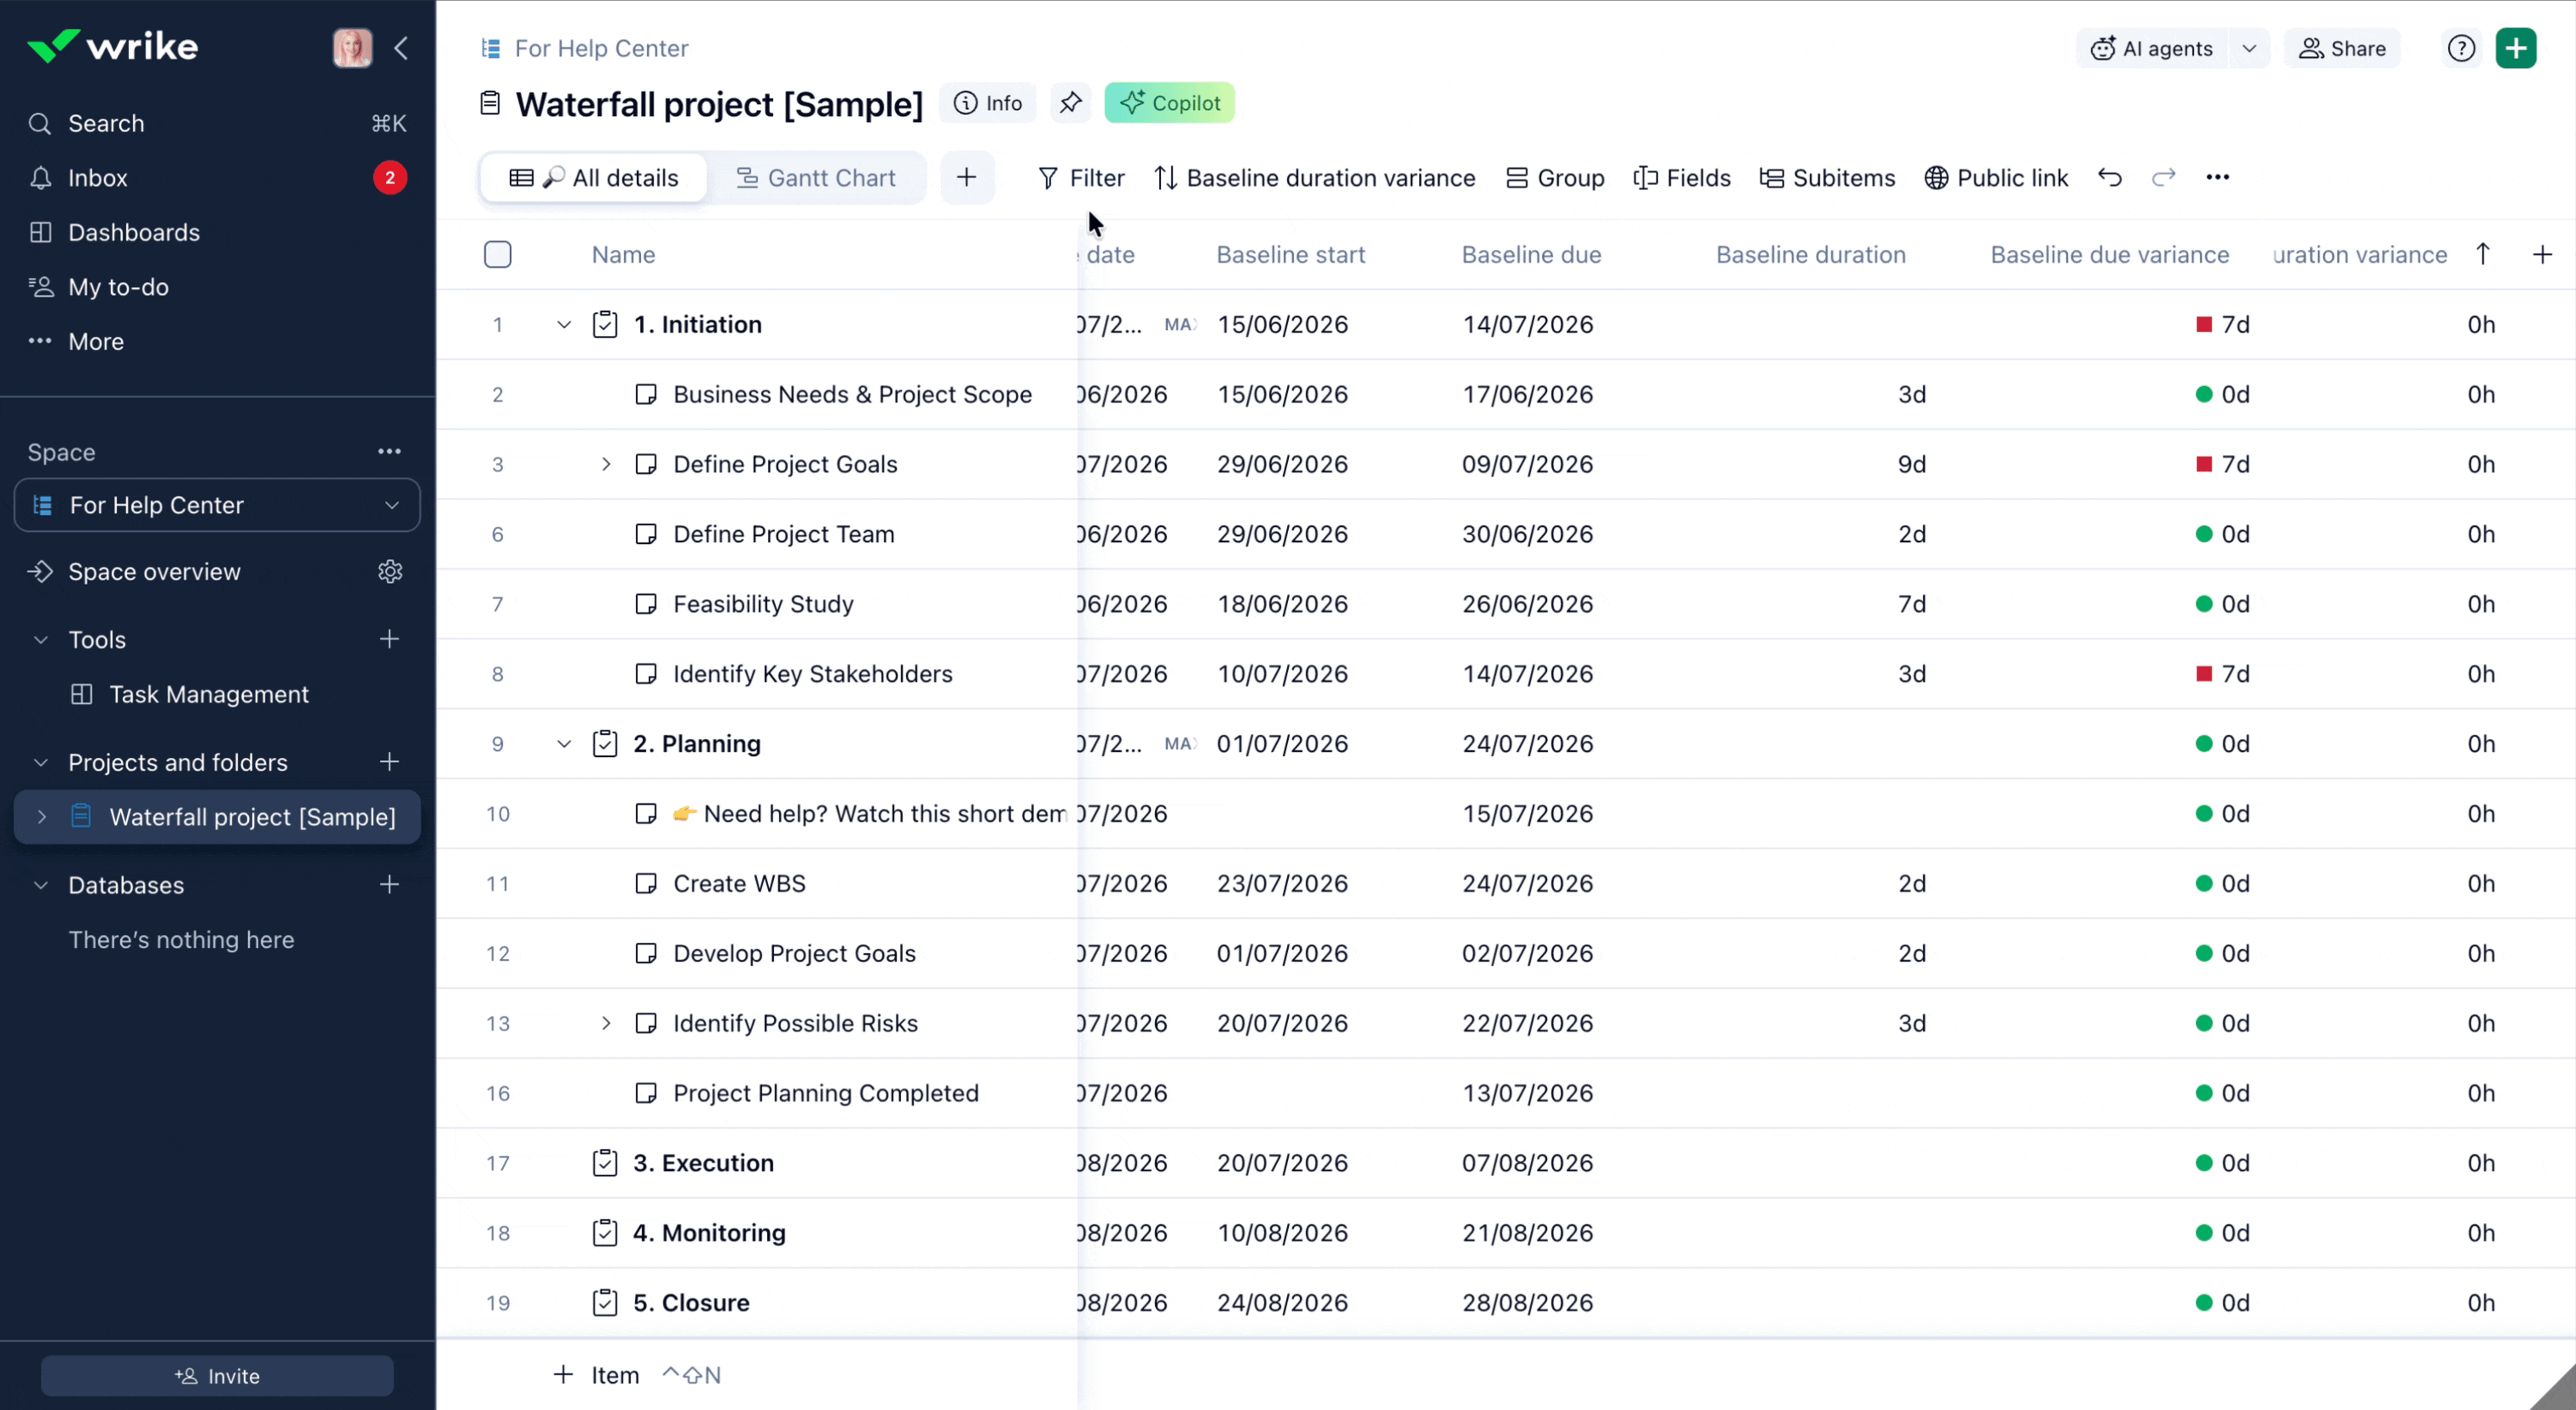Click the Invite button
This screenshot has height=1410, width=2576.
pos(217,1376)
